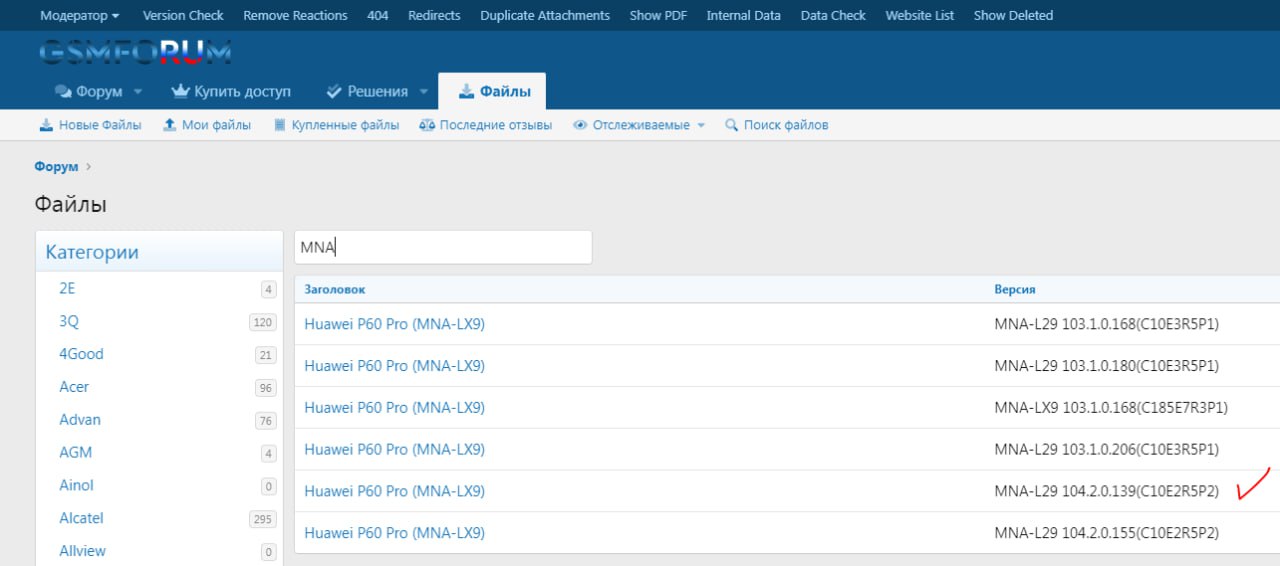The image size is (1280, 566).
Task: Select the Файлы tab
Action: pyautogui.click(x=492, y=91)
